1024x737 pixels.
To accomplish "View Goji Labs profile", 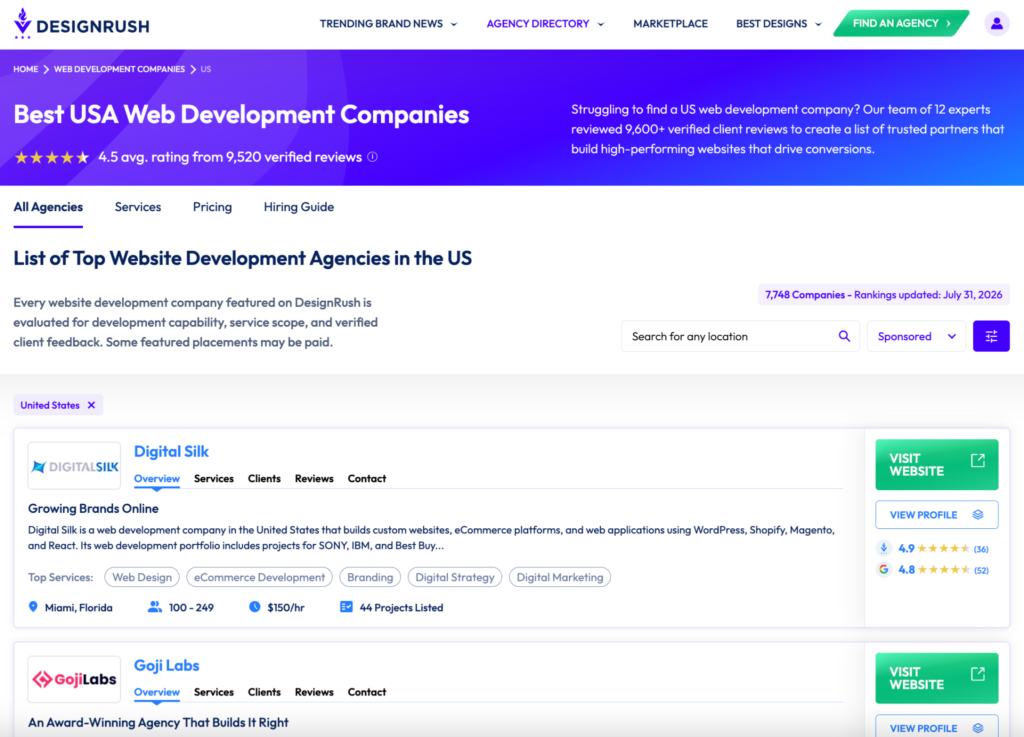I will pyautogui.click(x=936, y=727).
